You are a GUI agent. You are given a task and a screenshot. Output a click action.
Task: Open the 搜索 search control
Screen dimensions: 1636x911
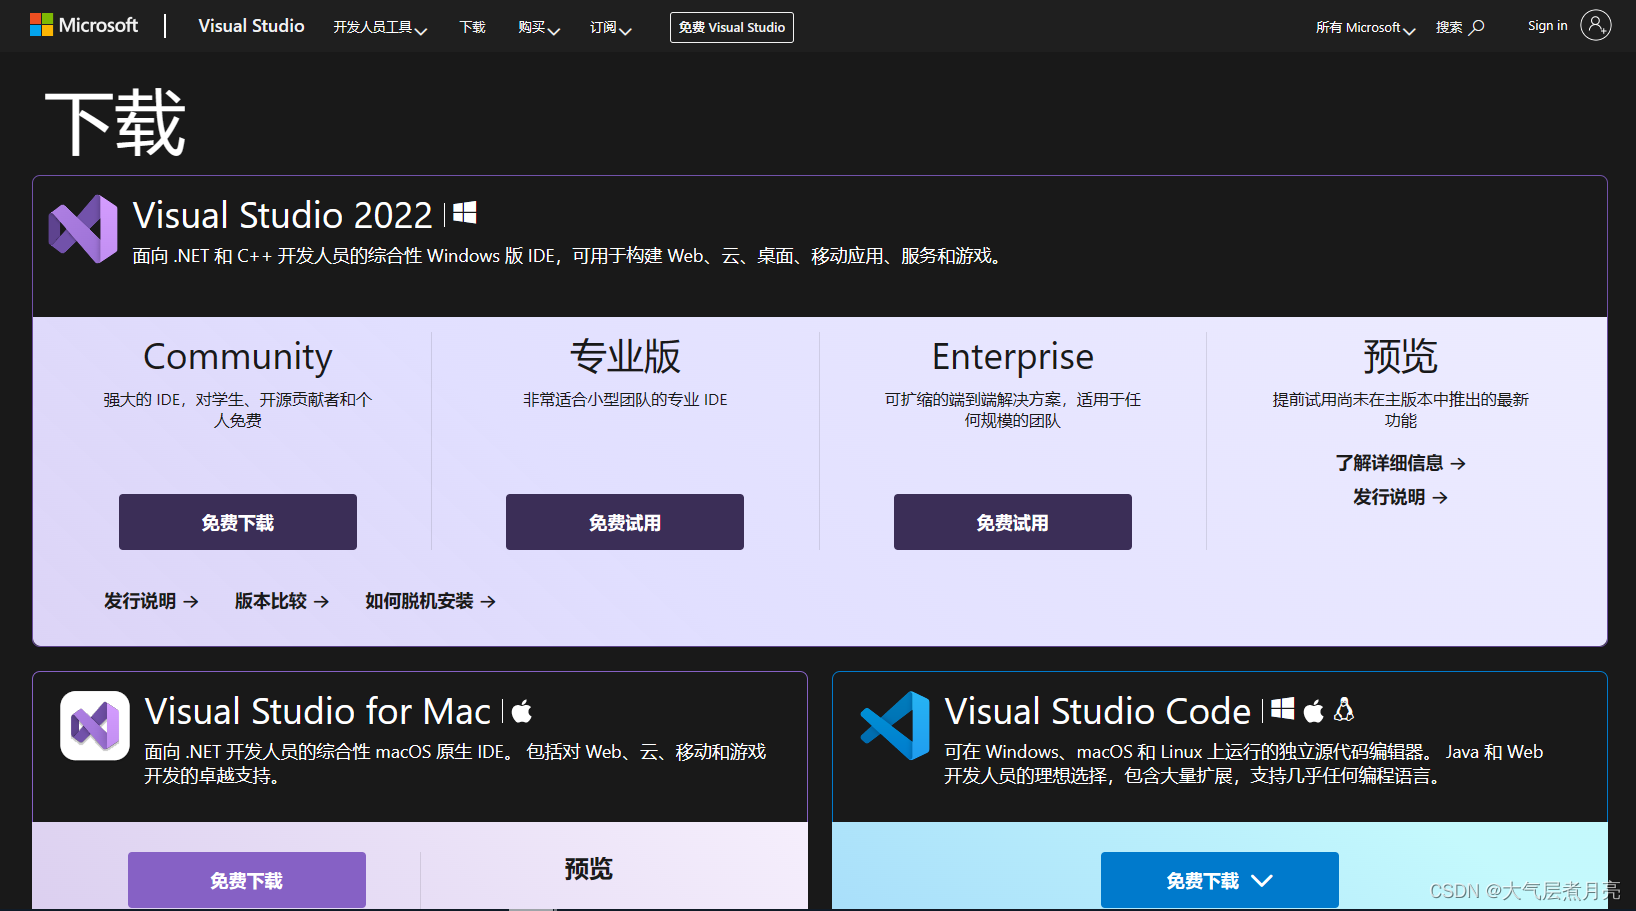1460,27
